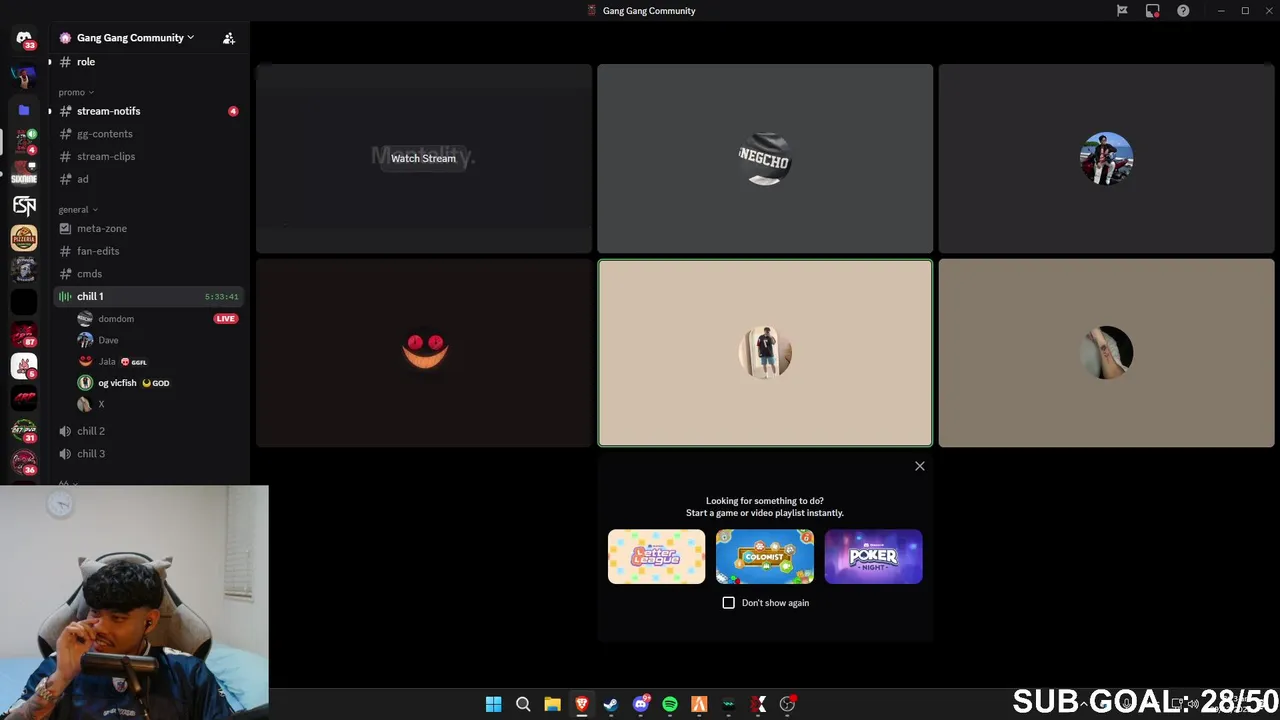1280x720 pixels.
Task: Open the stream-clips channel
Action: click(148, 156)
